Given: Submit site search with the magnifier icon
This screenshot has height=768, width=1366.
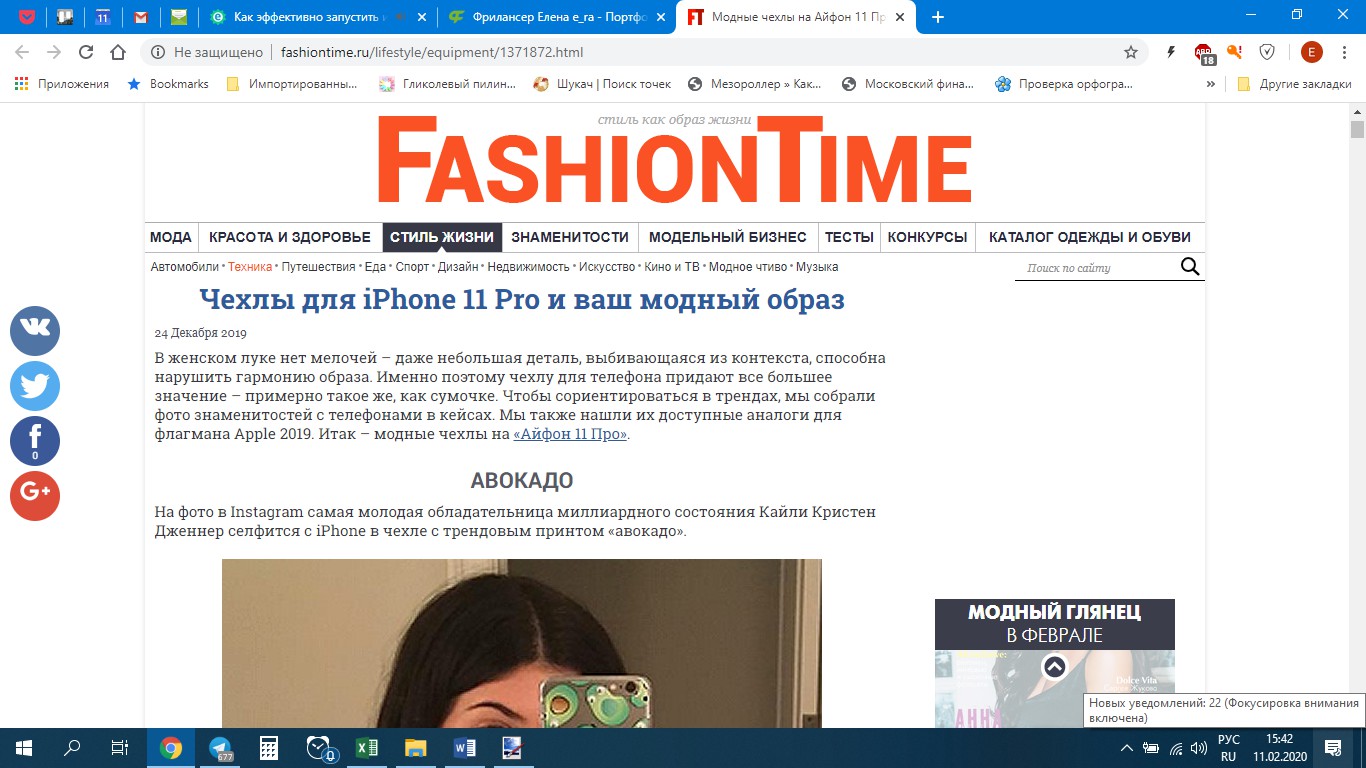Looking at the screenshot, I should 1190,266.
